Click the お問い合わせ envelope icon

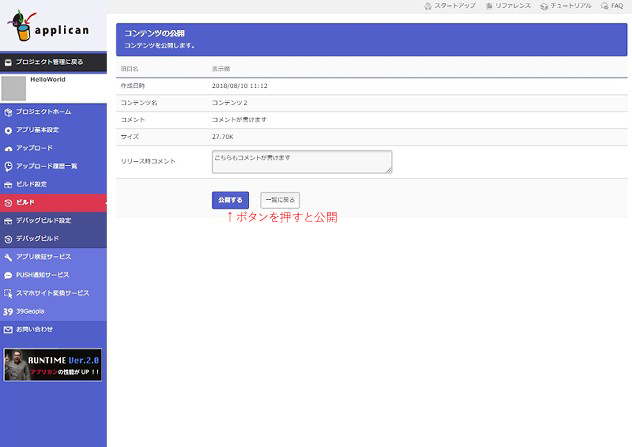[x=8, y=330]
